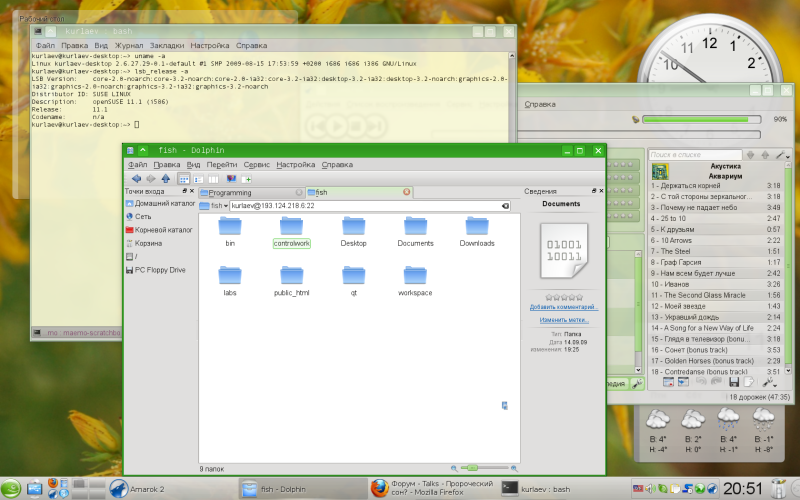Rate Documents with the star rating
This screenshot has height=500, width=800.
tap(564, 297)
